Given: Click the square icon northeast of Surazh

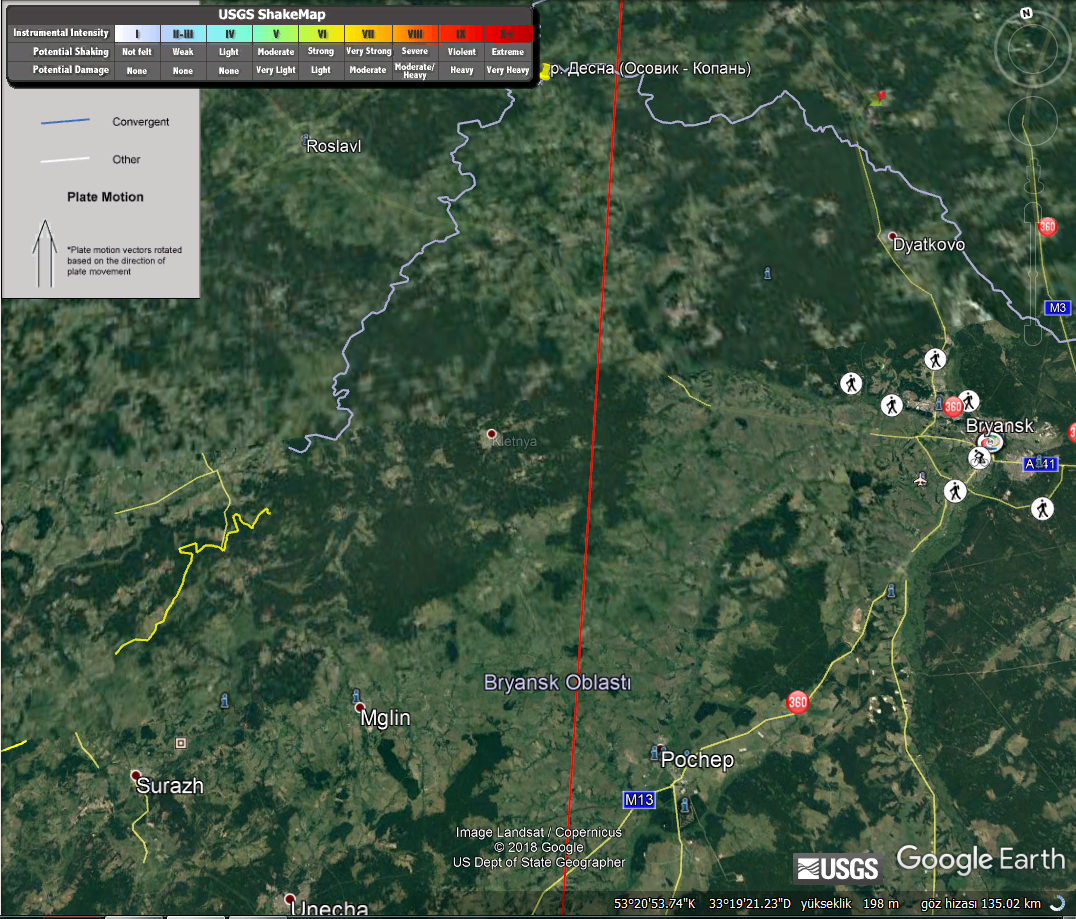Looking at the screenshot, I should [180, 743].
